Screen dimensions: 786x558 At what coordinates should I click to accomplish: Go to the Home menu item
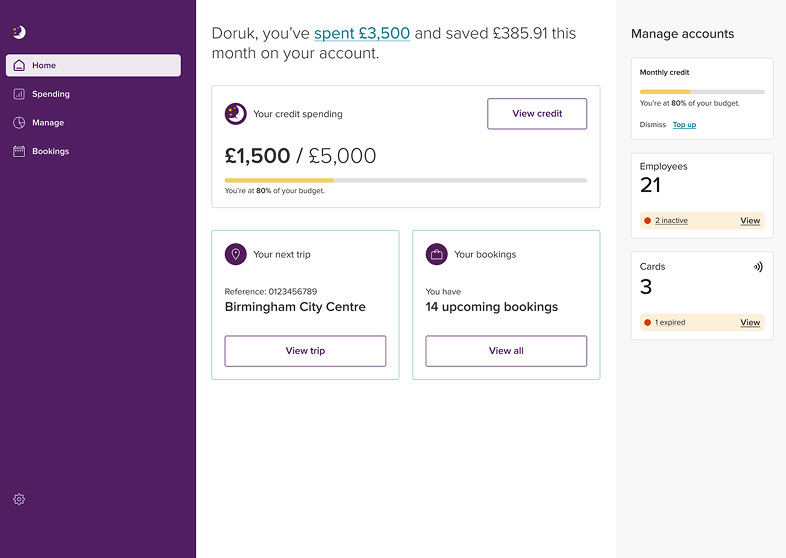click(x=93, y=65)
